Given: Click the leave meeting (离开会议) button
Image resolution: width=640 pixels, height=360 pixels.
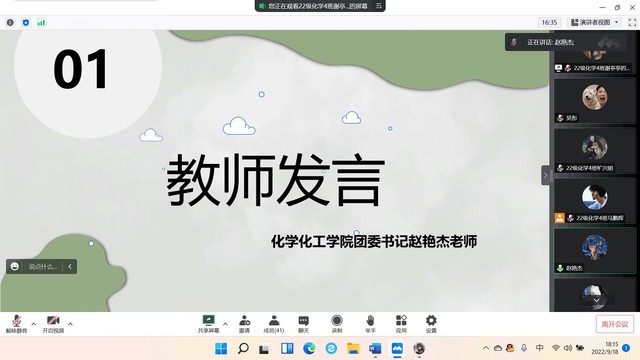Looking at the screenshot, I should point(615,324).
